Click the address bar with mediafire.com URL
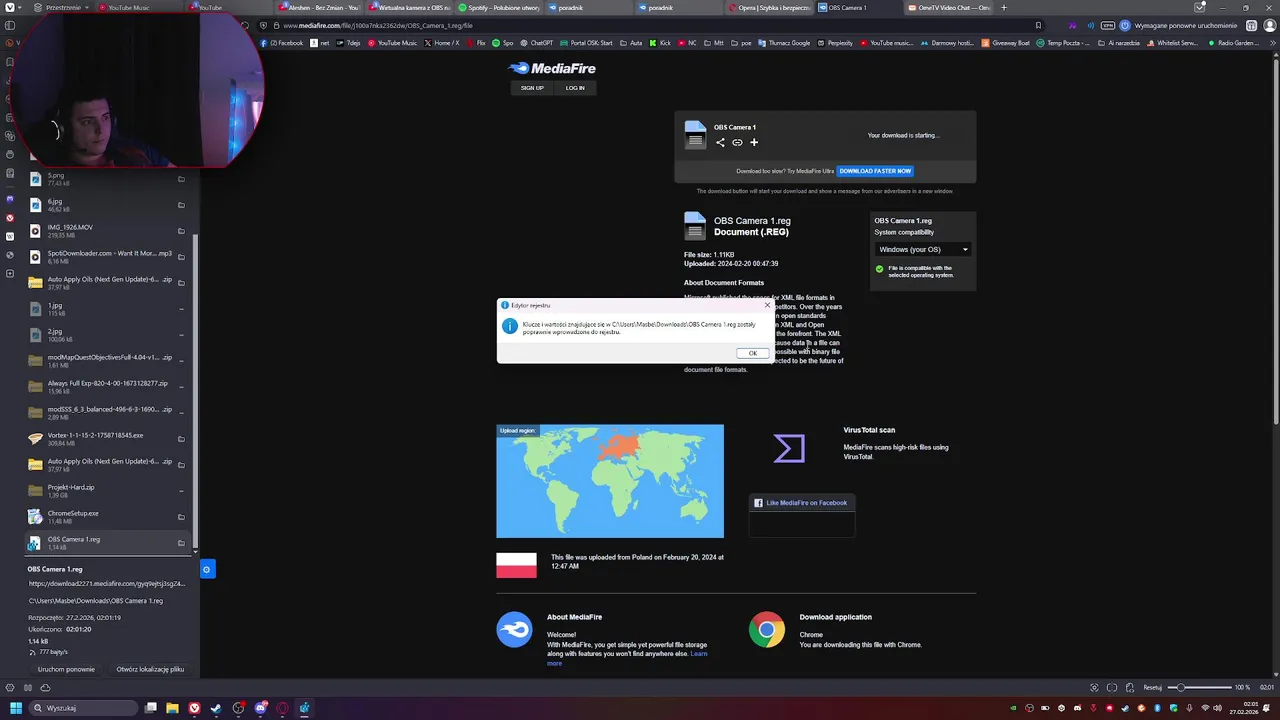This screenshot has width=1280, height=720. [650, 26]
